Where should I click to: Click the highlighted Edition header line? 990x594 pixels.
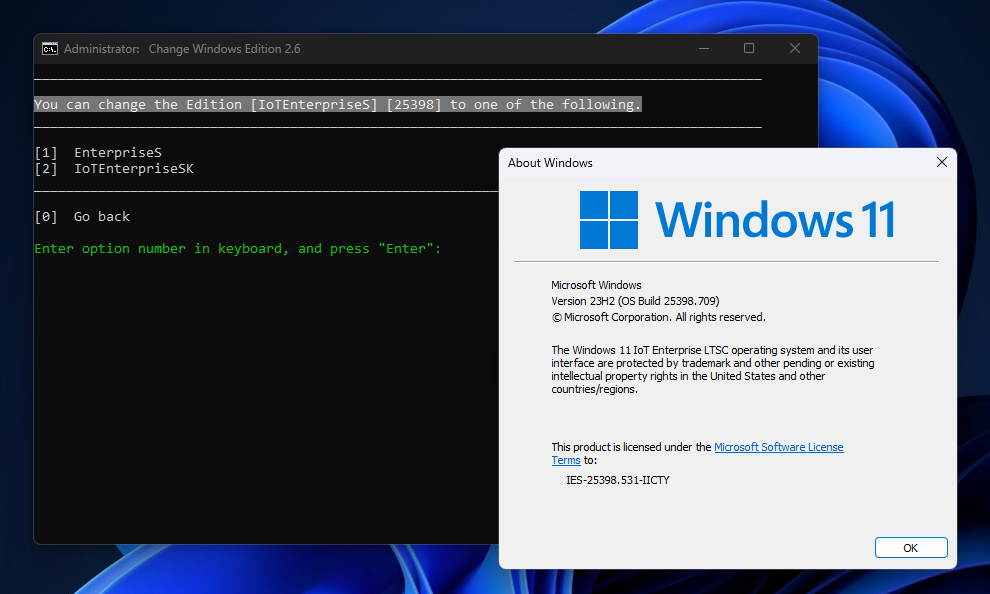tap(338, 104)
